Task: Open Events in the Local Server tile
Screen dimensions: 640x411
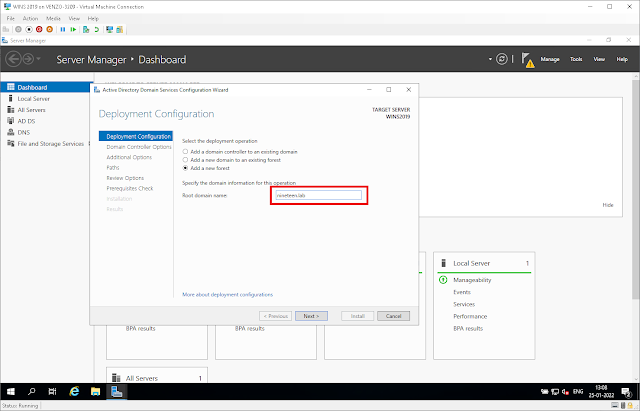Action: point(462,292)
